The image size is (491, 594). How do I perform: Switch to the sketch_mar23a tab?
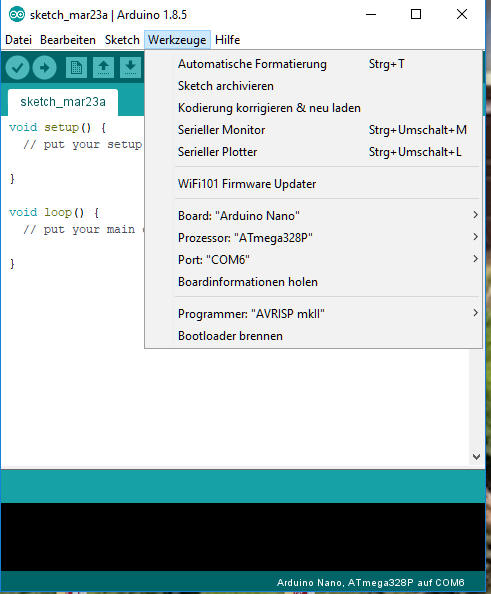coord(63,102)
